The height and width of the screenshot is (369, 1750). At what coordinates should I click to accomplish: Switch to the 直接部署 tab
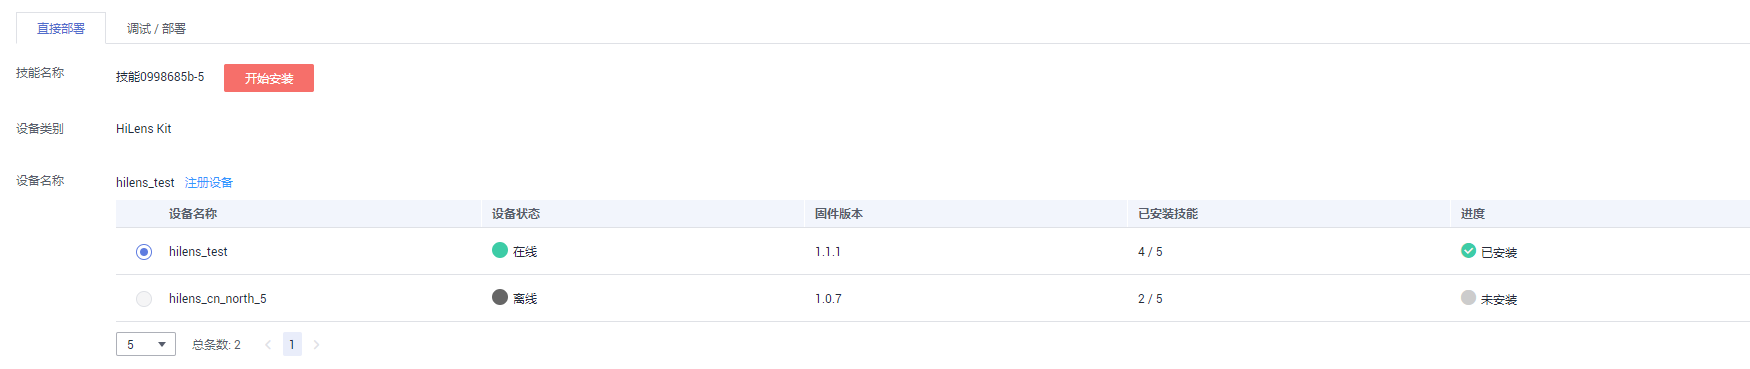pos(61,28)
